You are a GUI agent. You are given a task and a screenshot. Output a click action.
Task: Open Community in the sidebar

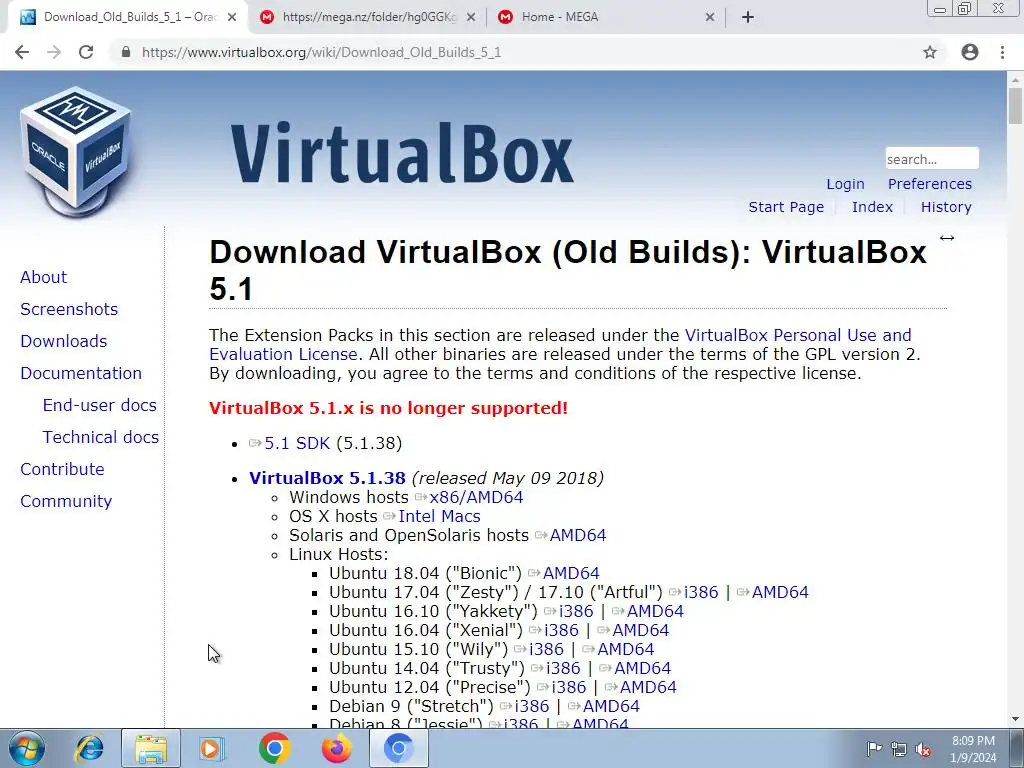66,501
